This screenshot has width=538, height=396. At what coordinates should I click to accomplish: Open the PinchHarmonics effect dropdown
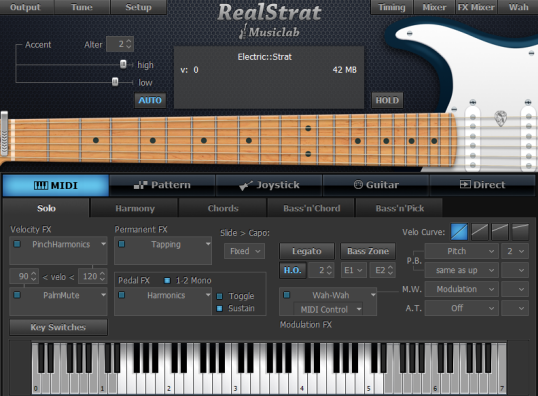(103, 244)
